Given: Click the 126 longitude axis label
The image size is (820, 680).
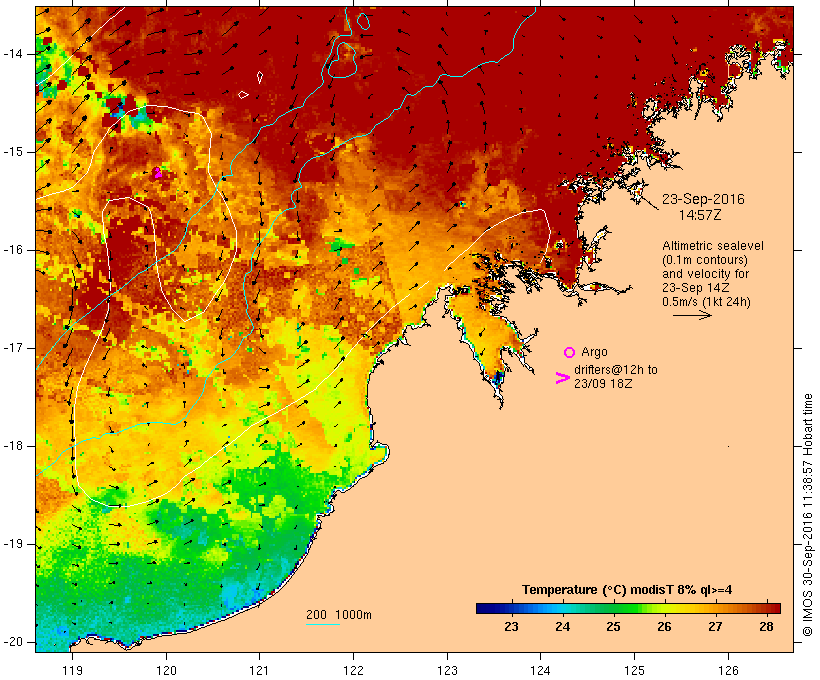Looking at the screenshot, I should pos(728,670).
